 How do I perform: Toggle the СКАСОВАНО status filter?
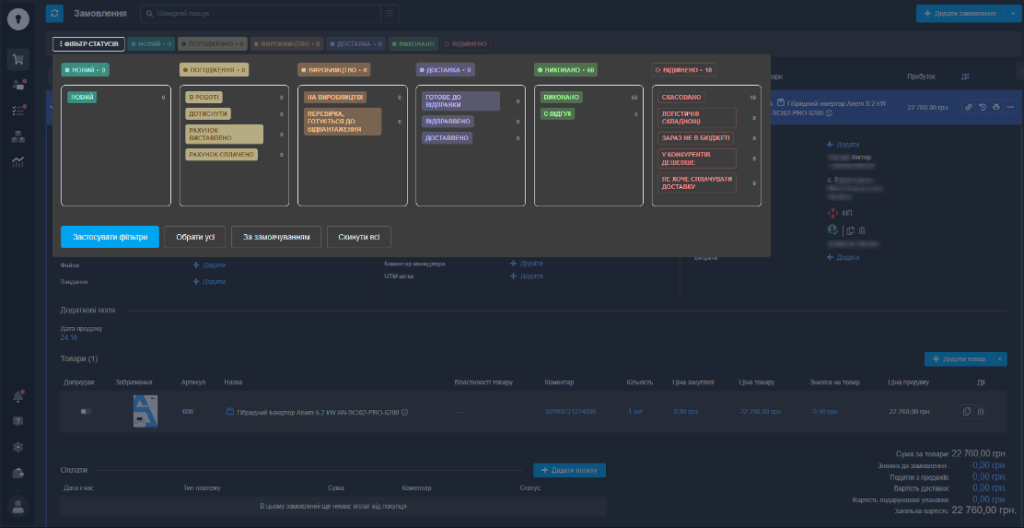coord(682,97)
